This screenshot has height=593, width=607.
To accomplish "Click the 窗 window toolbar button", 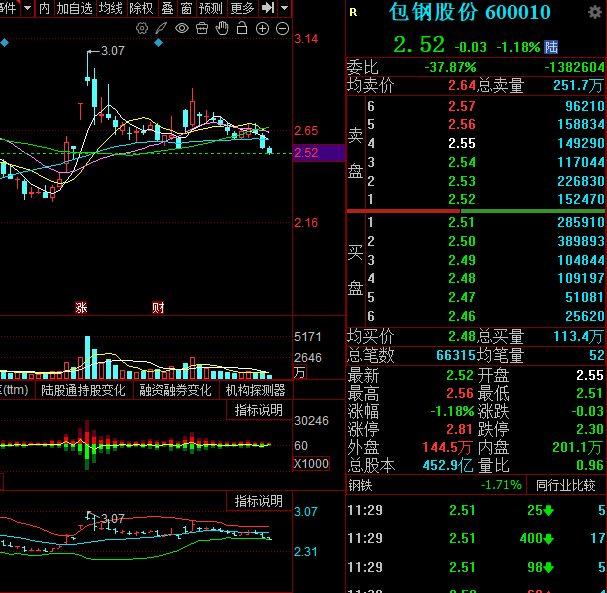I will click(186, 8).
